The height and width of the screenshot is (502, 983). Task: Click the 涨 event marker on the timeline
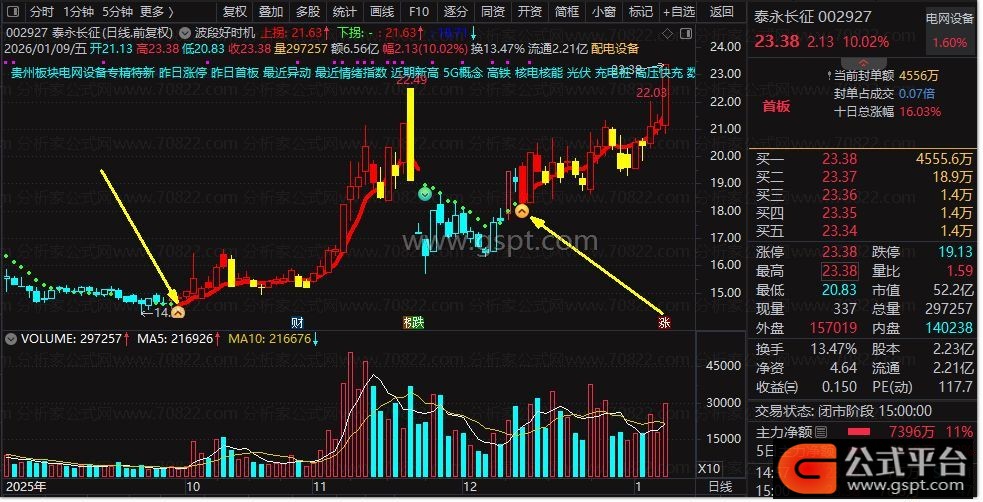click(x=664, y=322)
